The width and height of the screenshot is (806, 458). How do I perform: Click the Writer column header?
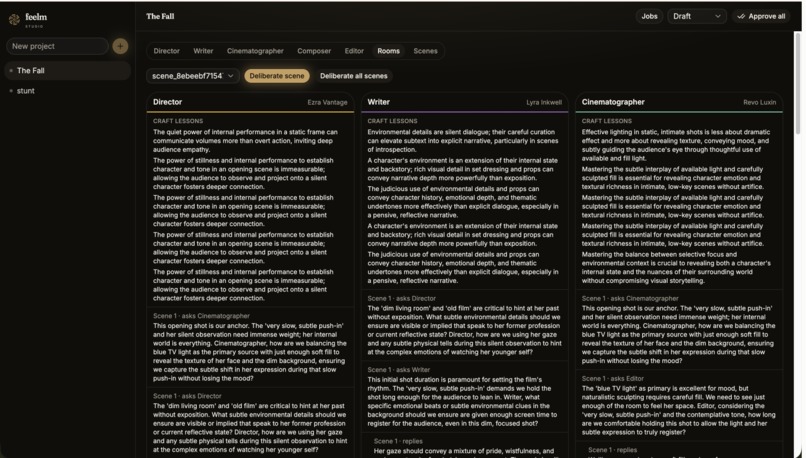coord(465,102)
